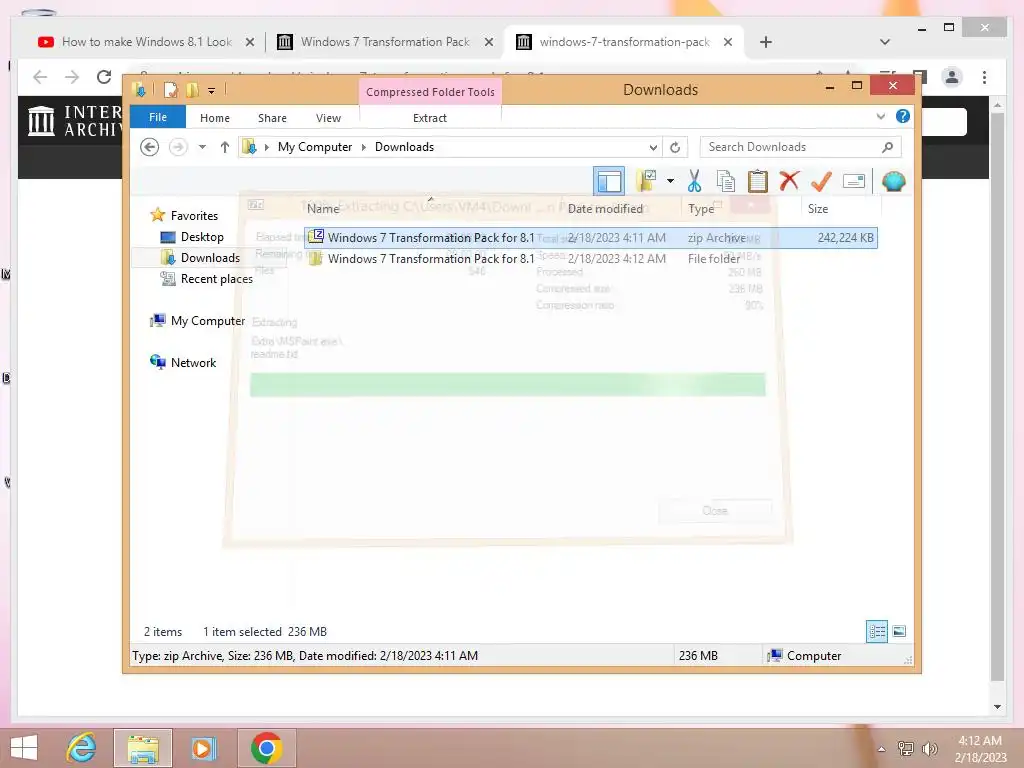
Task: Switch to the YouTube How to make Windows tab
Action: coord(144,42)
